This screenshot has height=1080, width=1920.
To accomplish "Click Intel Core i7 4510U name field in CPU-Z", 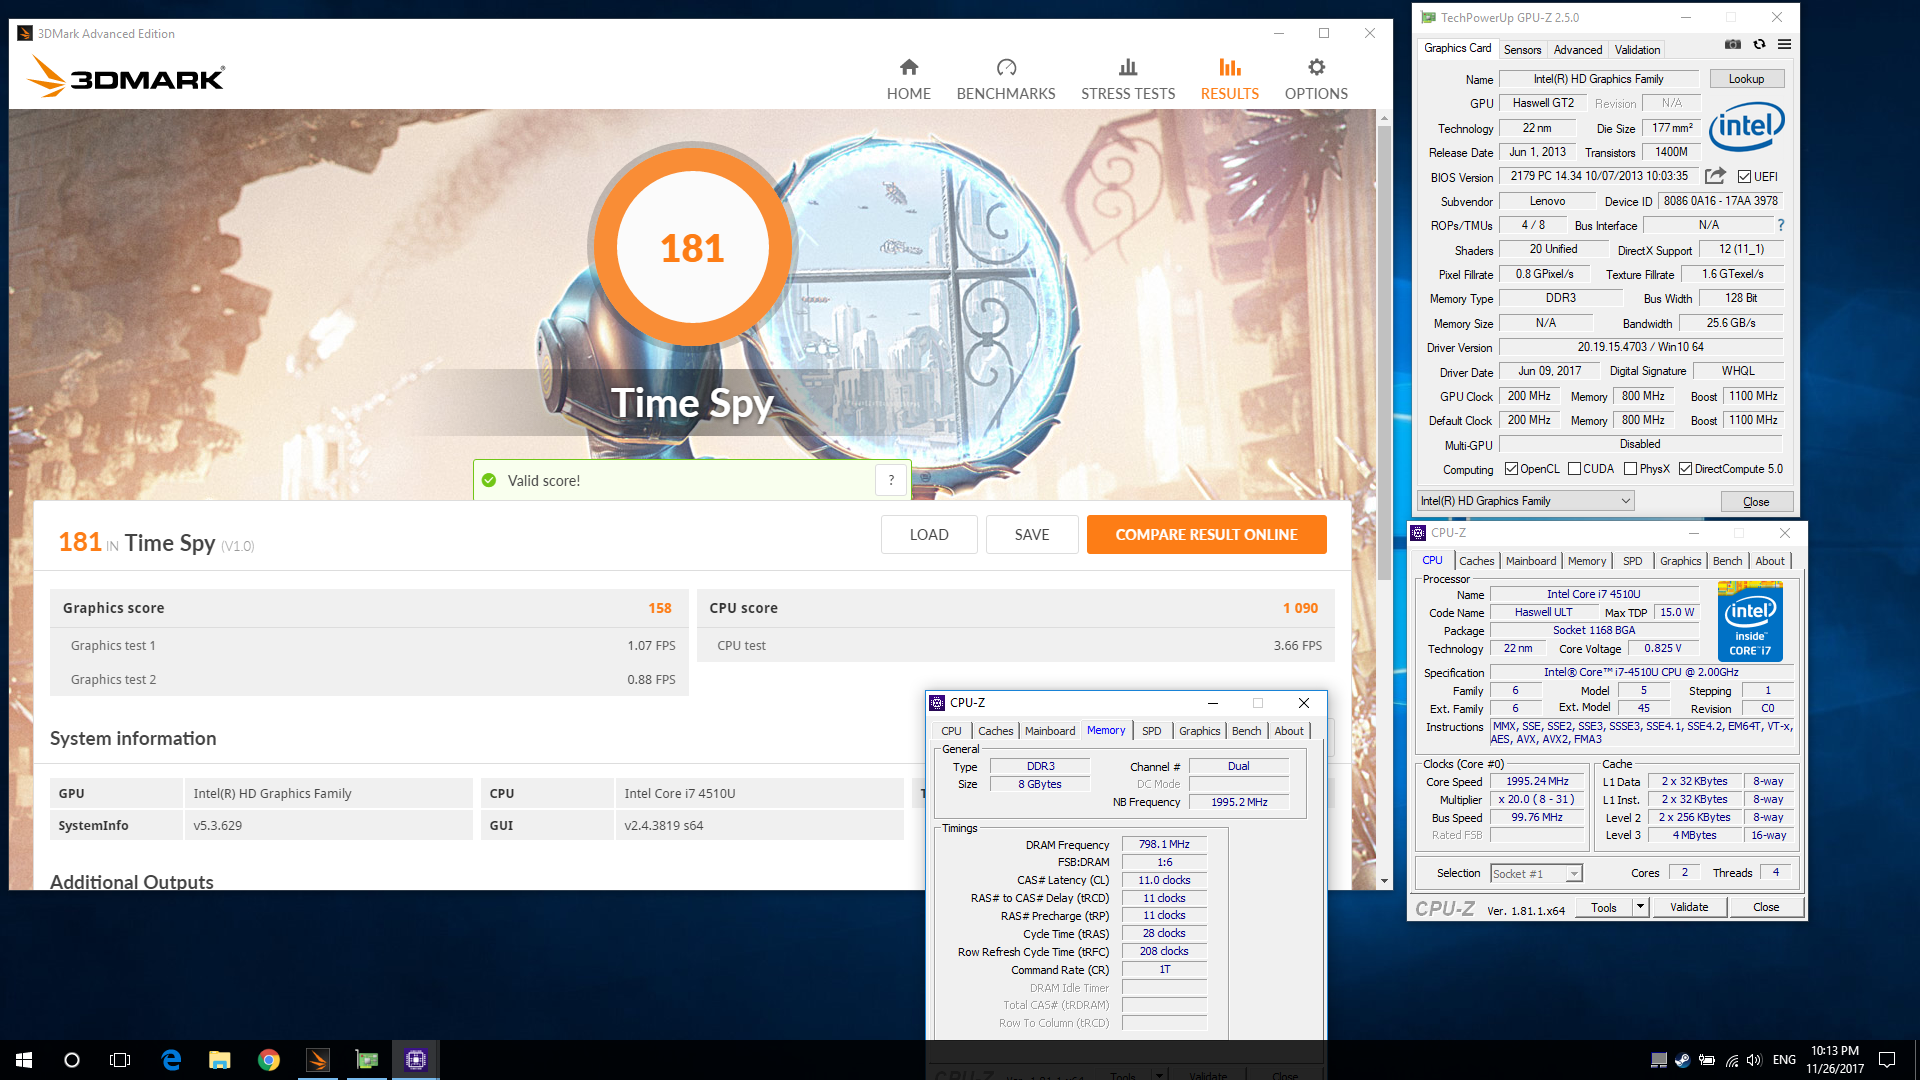I will coord(1593,594).
